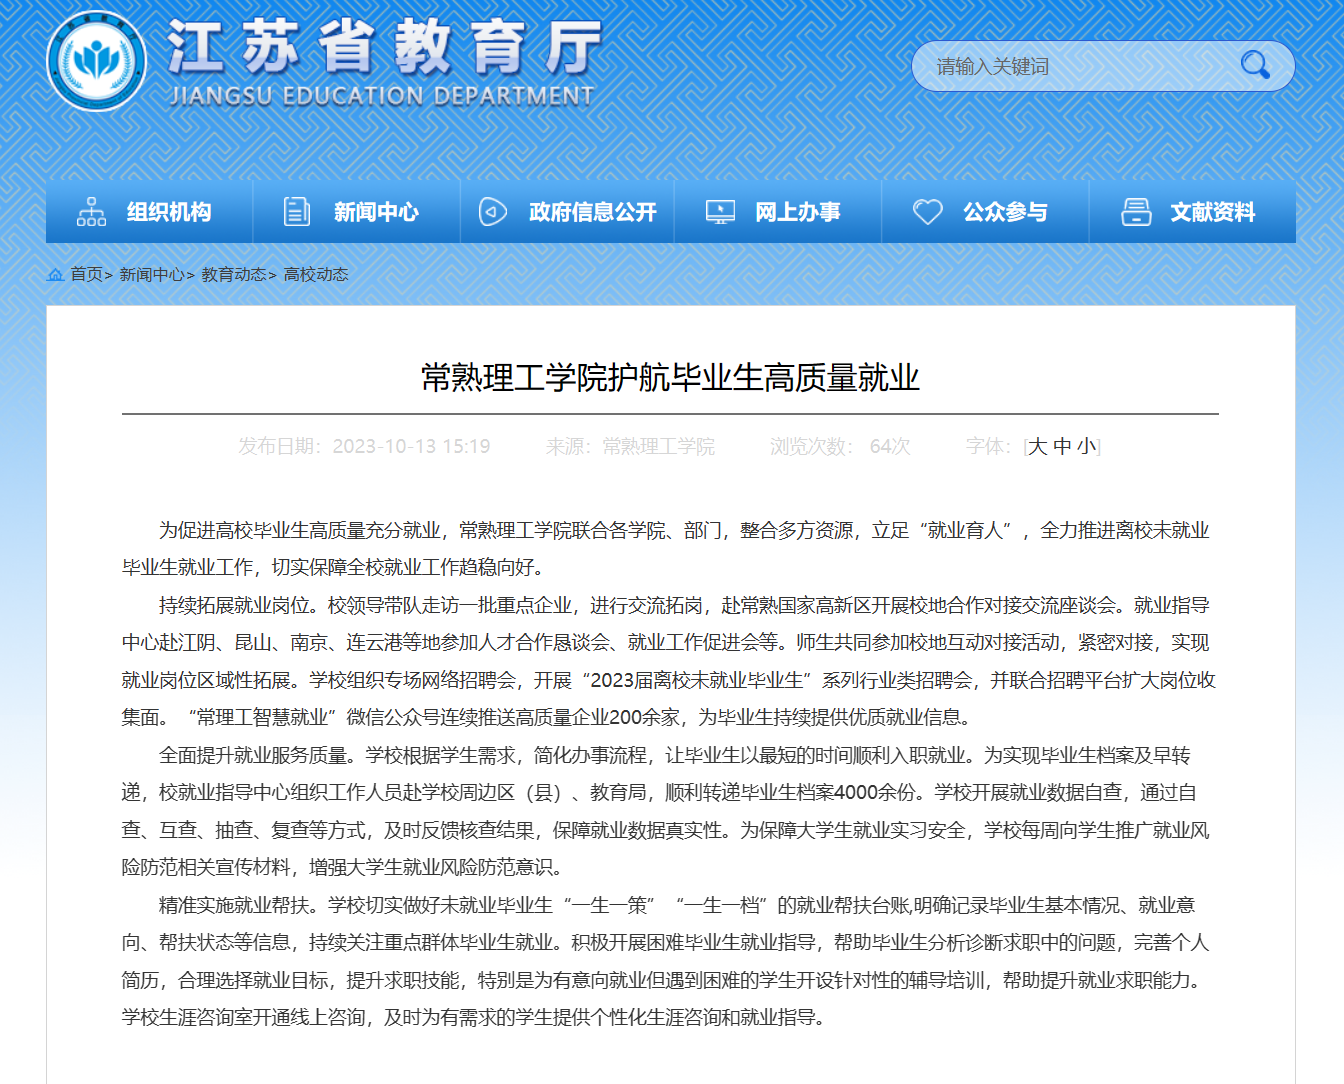The image size is (1344, 1084).
Task: Click the paragraph starting 精准实施就业帮扶
Action: coord(666,961)
